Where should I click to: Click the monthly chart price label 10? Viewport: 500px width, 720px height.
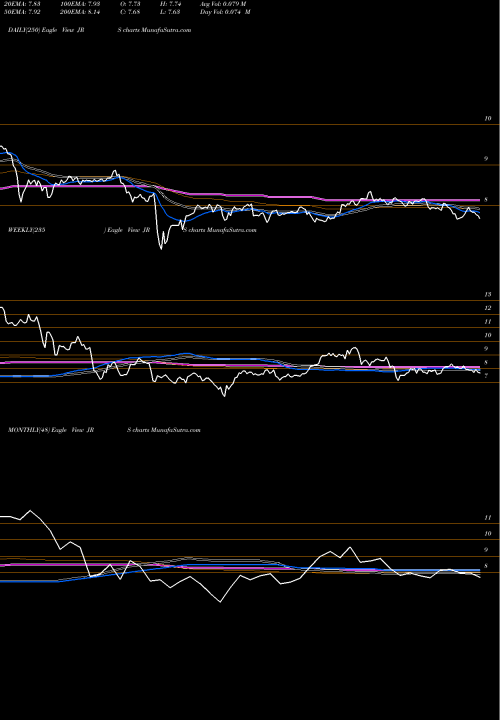coord(488,534)
